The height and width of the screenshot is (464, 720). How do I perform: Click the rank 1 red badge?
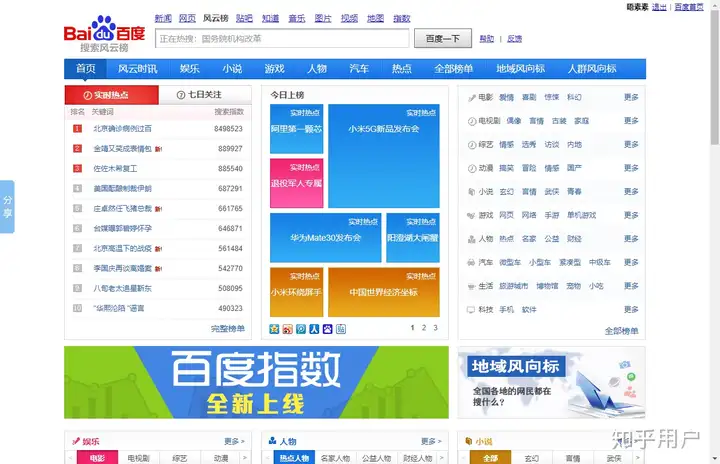click(78, 129)
